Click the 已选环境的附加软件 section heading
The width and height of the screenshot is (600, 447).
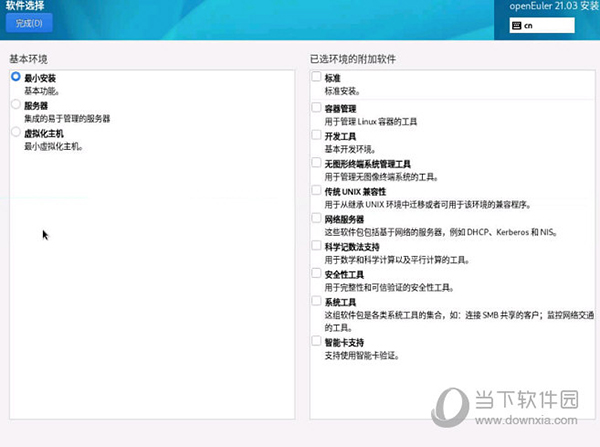pos(353,59)
